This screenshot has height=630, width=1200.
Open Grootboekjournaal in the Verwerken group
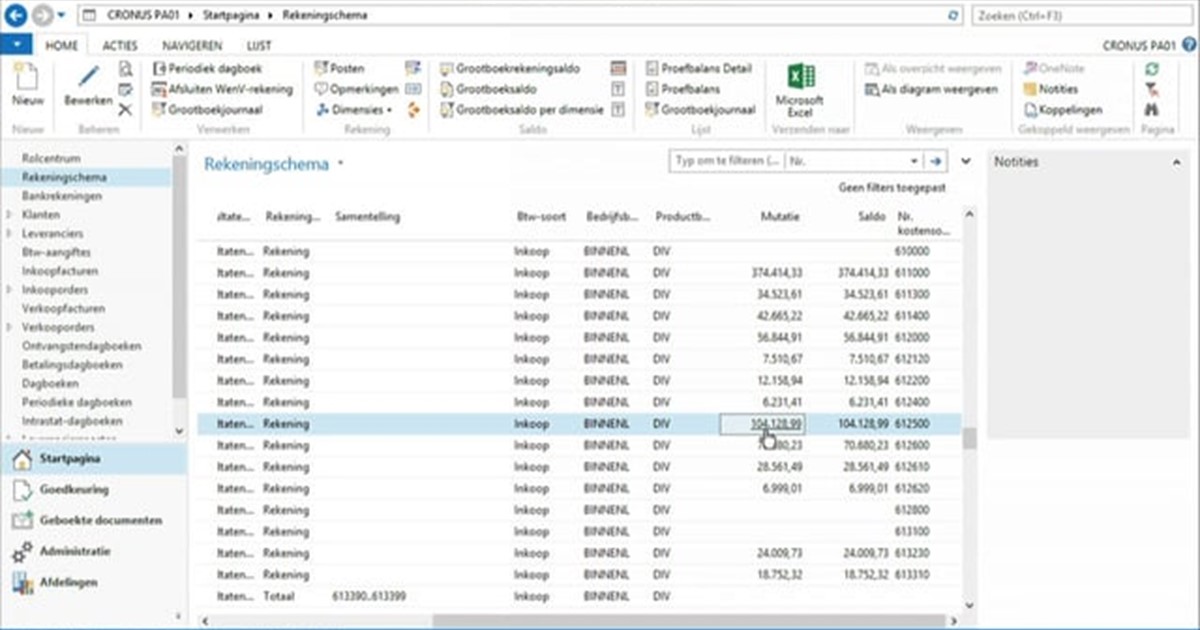point(209,110)
